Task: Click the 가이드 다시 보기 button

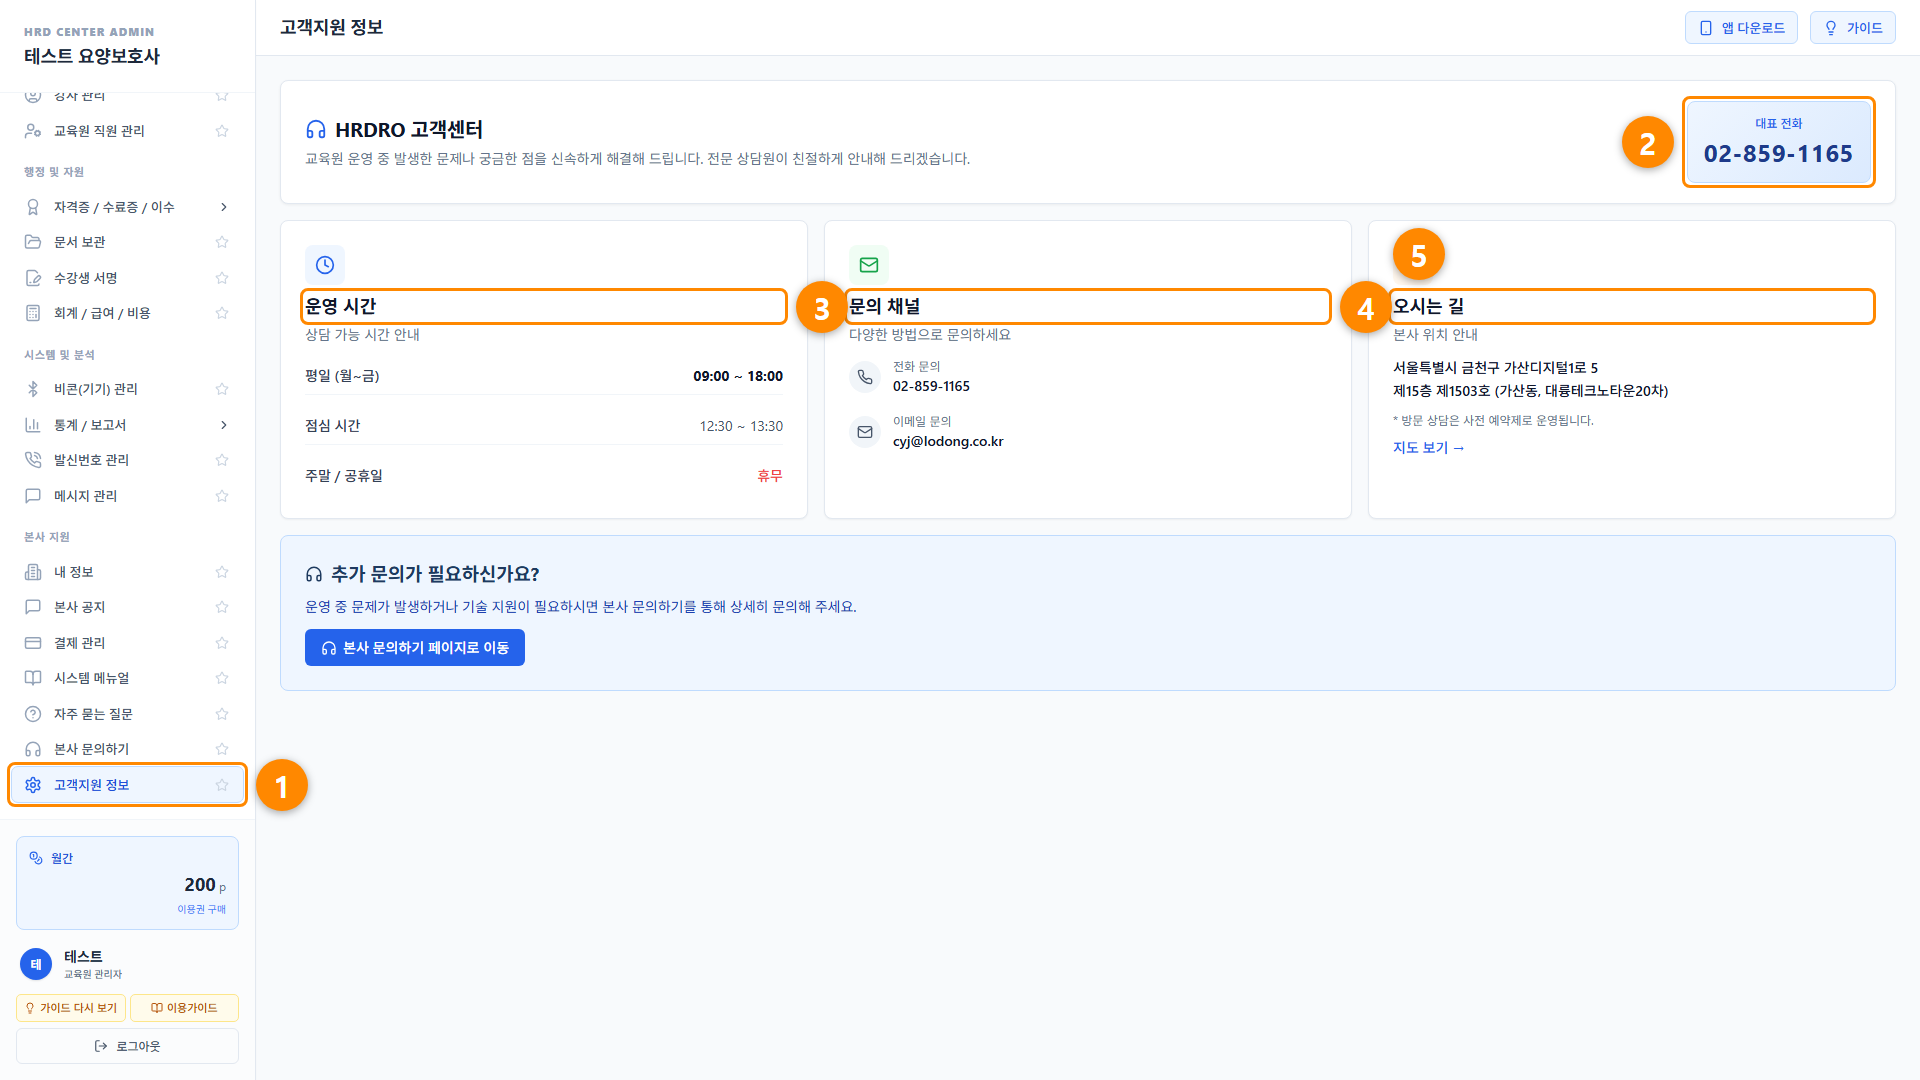Action: pos(71,1008)
